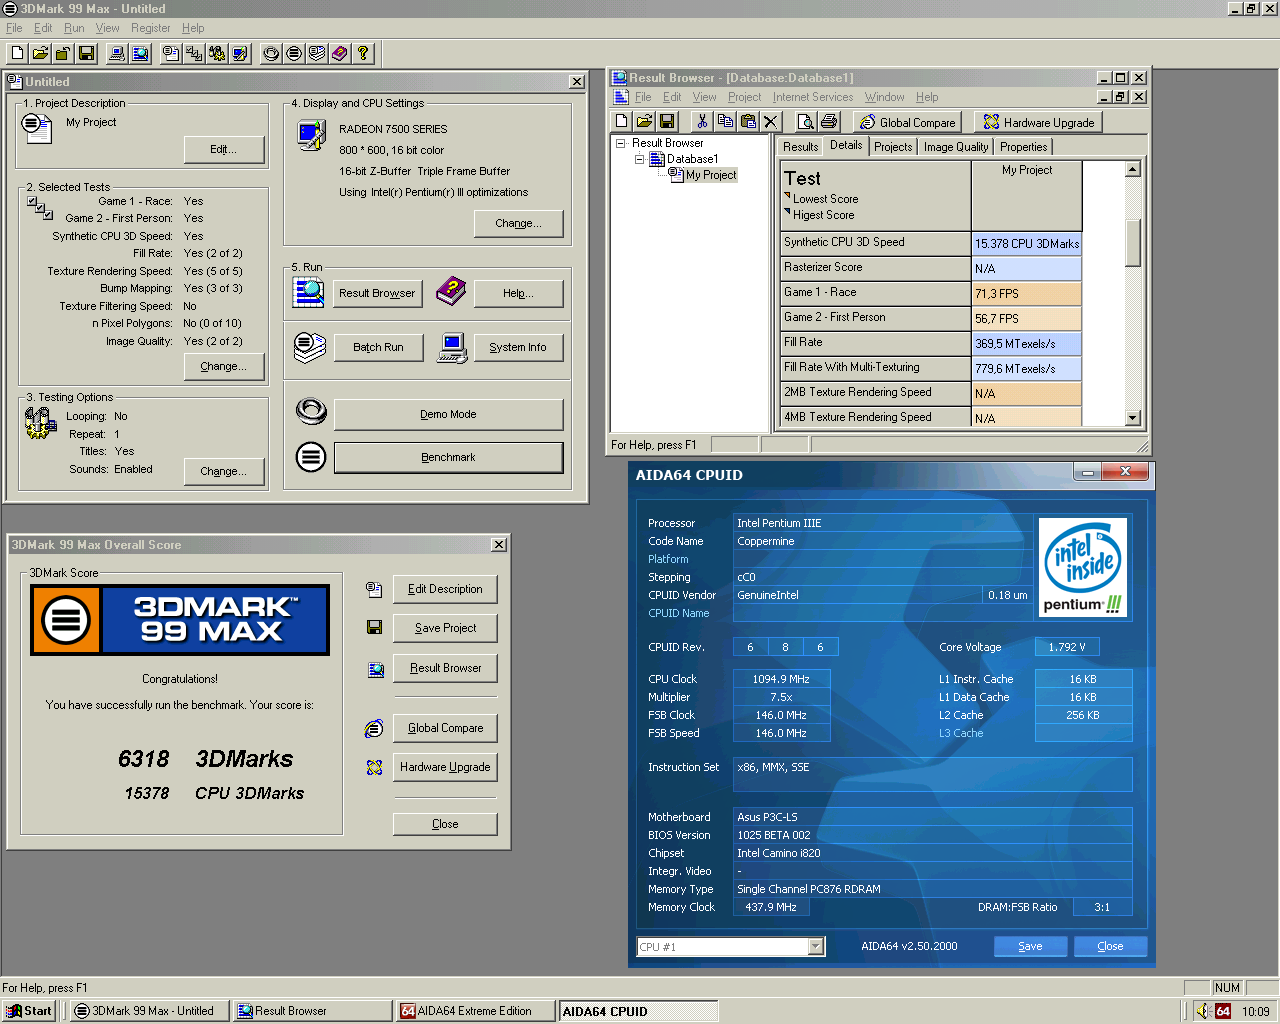
Task: Click the Change... button in Selected Tests section
Action: [x=223, y=366]
